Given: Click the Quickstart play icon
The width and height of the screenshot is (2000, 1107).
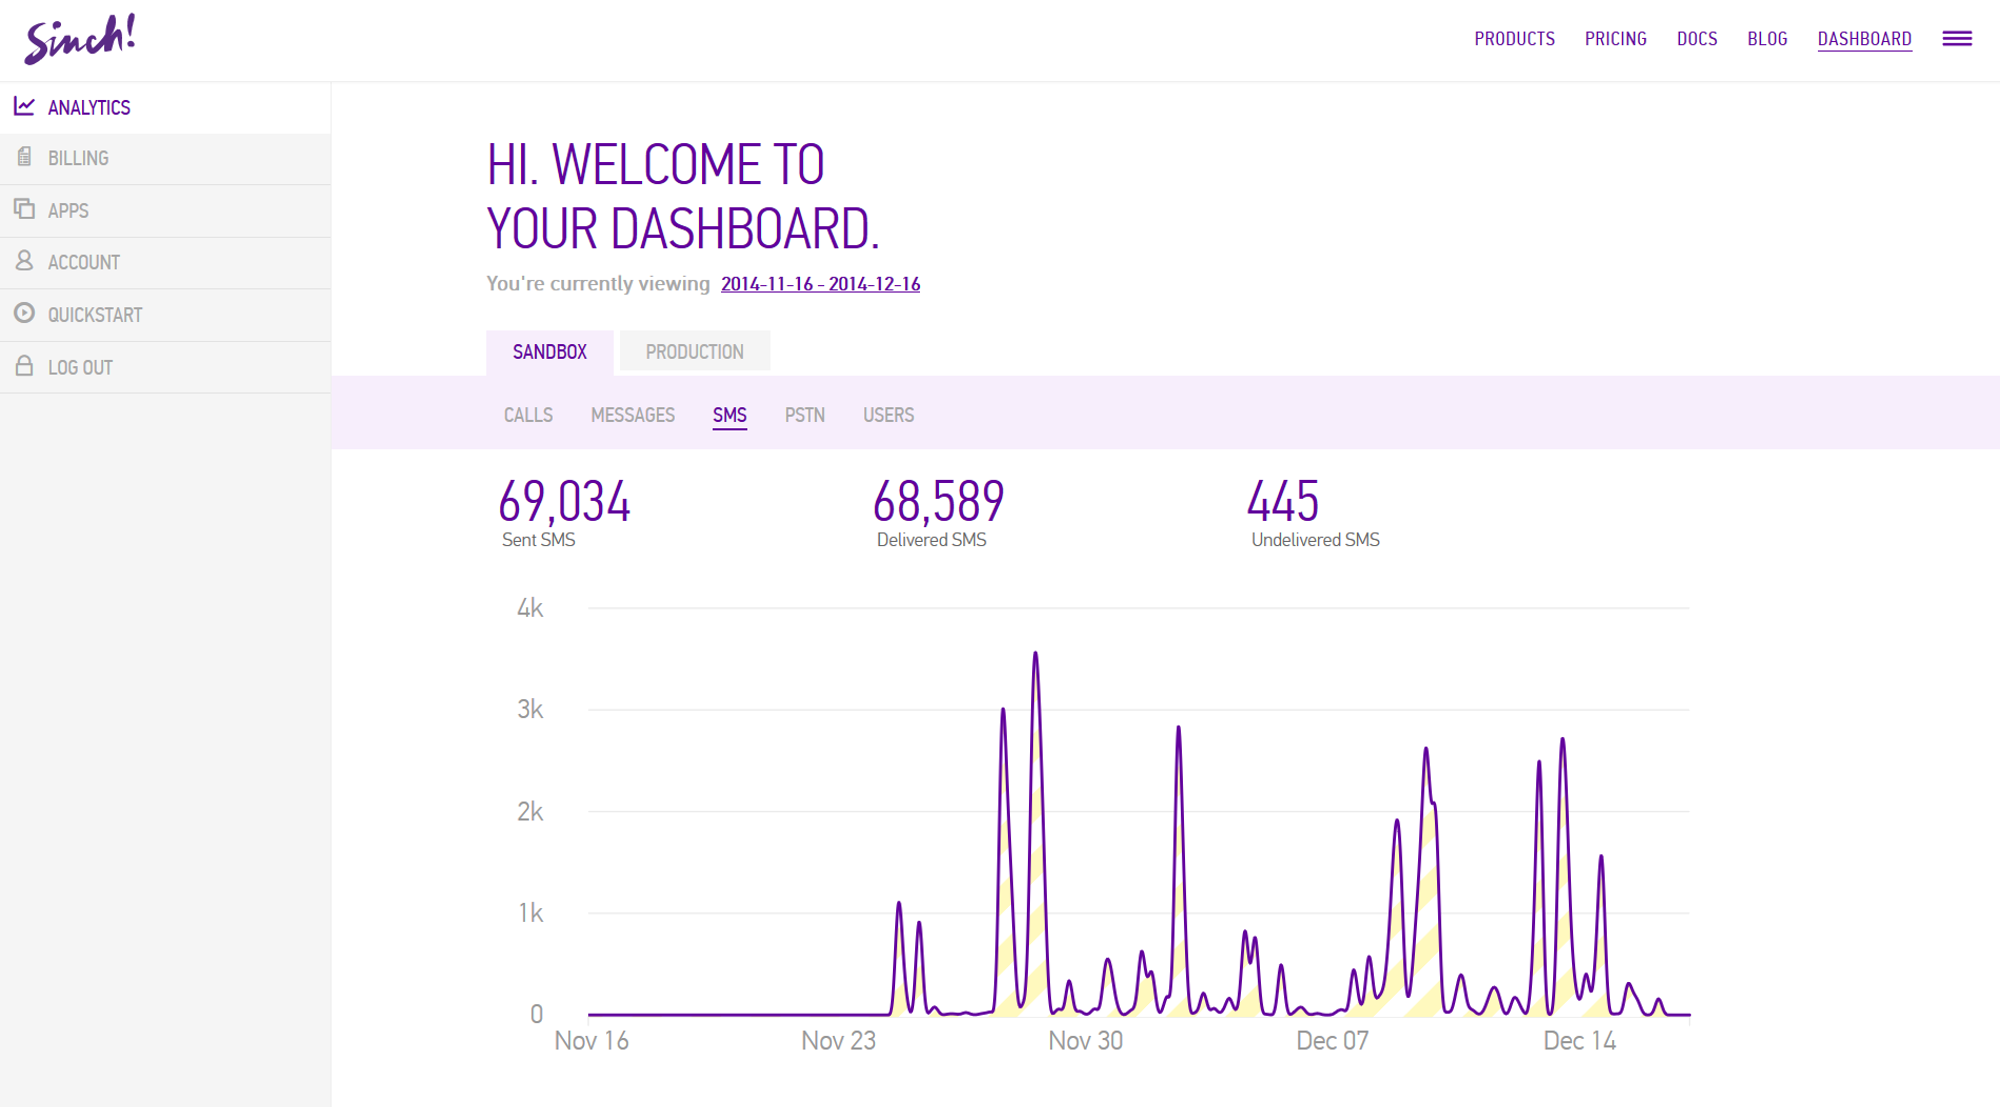Looking at the screenshot, I should [24, 313].
